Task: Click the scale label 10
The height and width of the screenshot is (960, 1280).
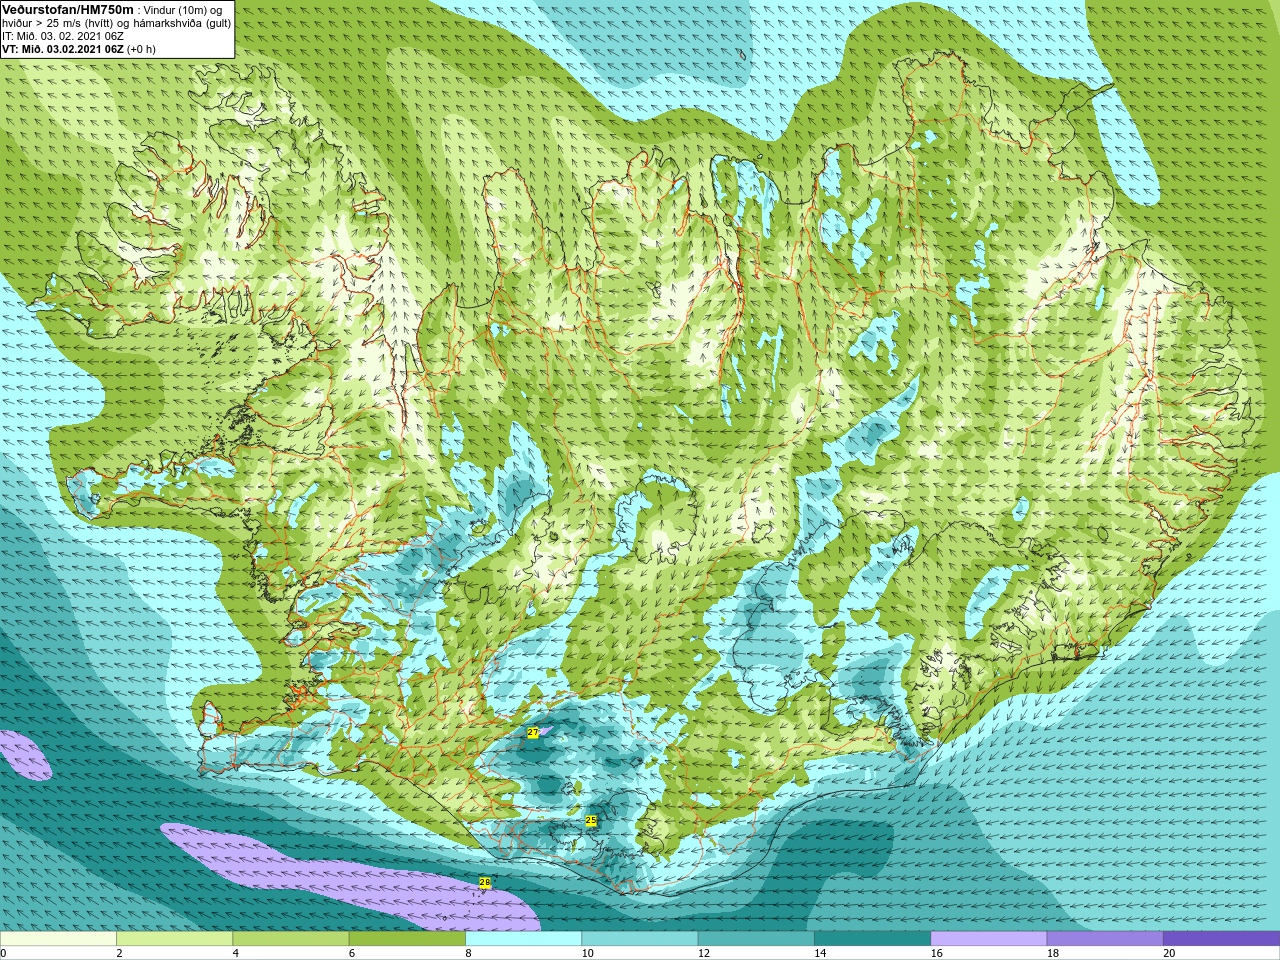Action: 587,953
